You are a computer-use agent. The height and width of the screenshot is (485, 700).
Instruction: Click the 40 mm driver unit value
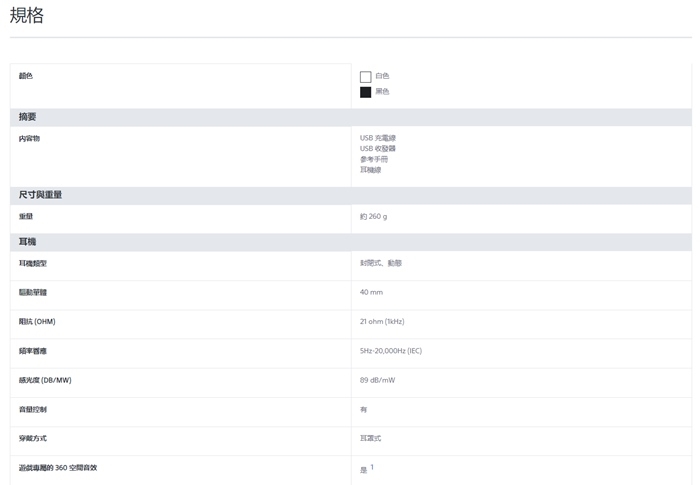pos(371,292)
